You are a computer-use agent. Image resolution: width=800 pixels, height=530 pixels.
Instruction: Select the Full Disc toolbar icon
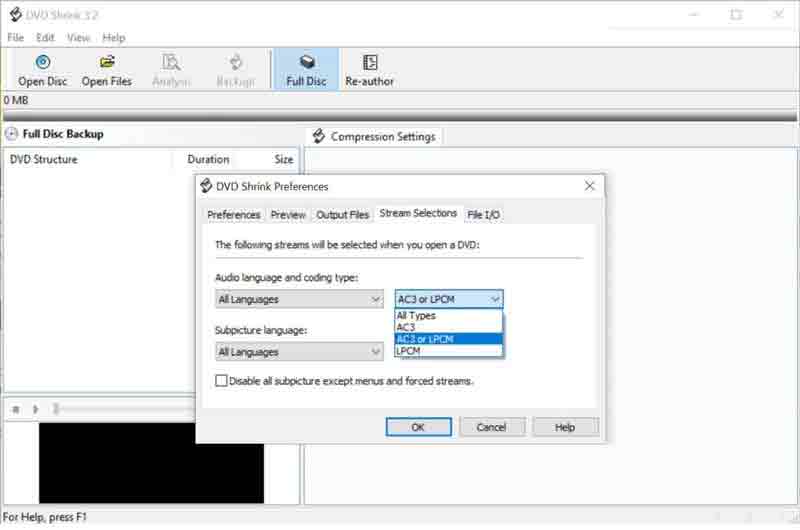(307, 62)
